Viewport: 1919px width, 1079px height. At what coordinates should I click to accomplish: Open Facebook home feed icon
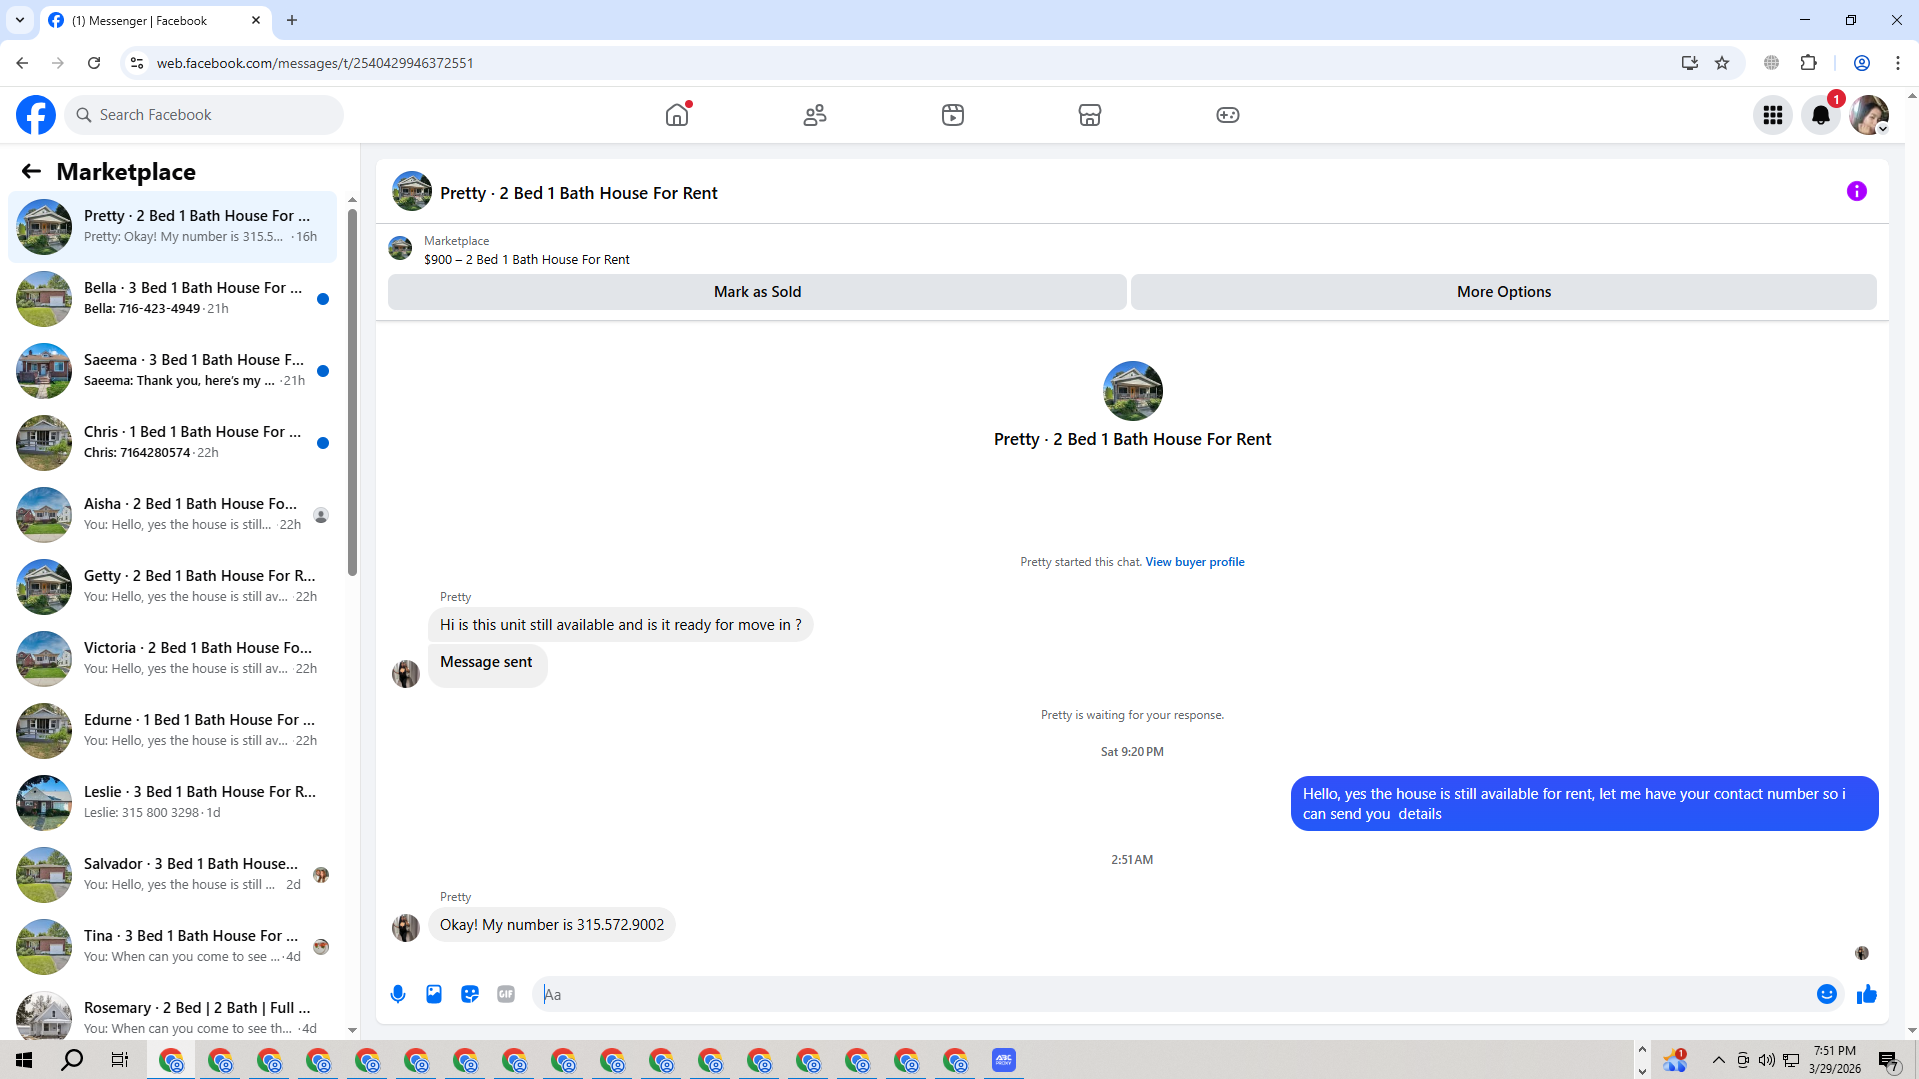(x=677, y=115)
